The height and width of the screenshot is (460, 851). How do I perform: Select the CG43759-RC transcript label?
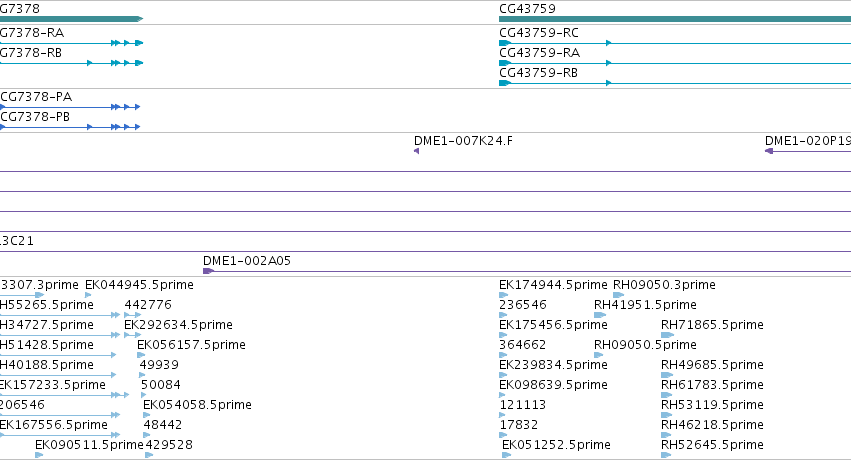[538, 33]
